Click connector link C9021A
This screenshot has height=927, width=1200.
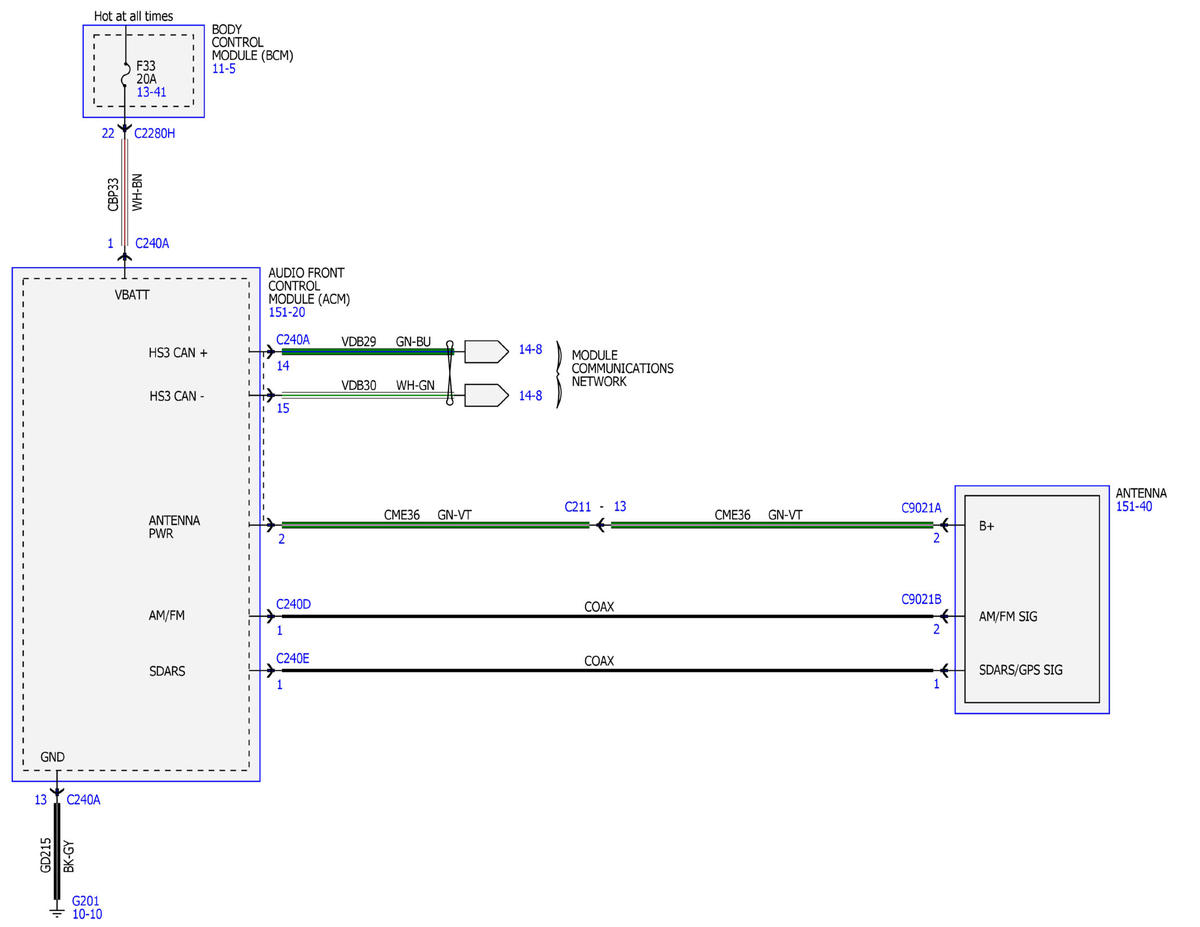[921, 507]
